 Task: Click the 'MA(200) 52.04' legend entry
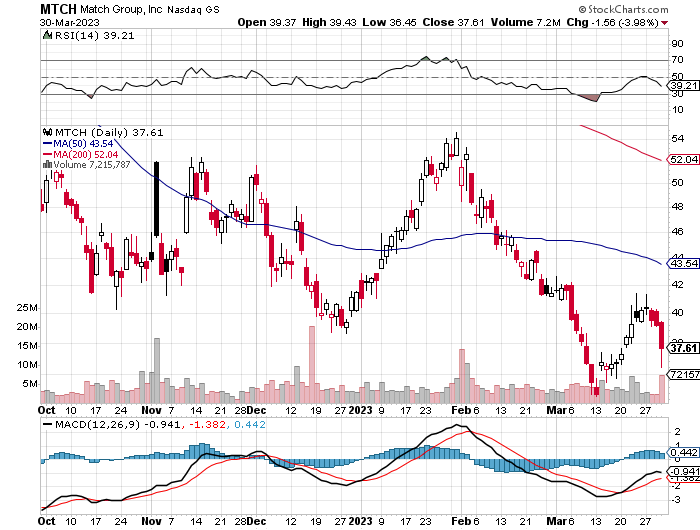[86, 154]
